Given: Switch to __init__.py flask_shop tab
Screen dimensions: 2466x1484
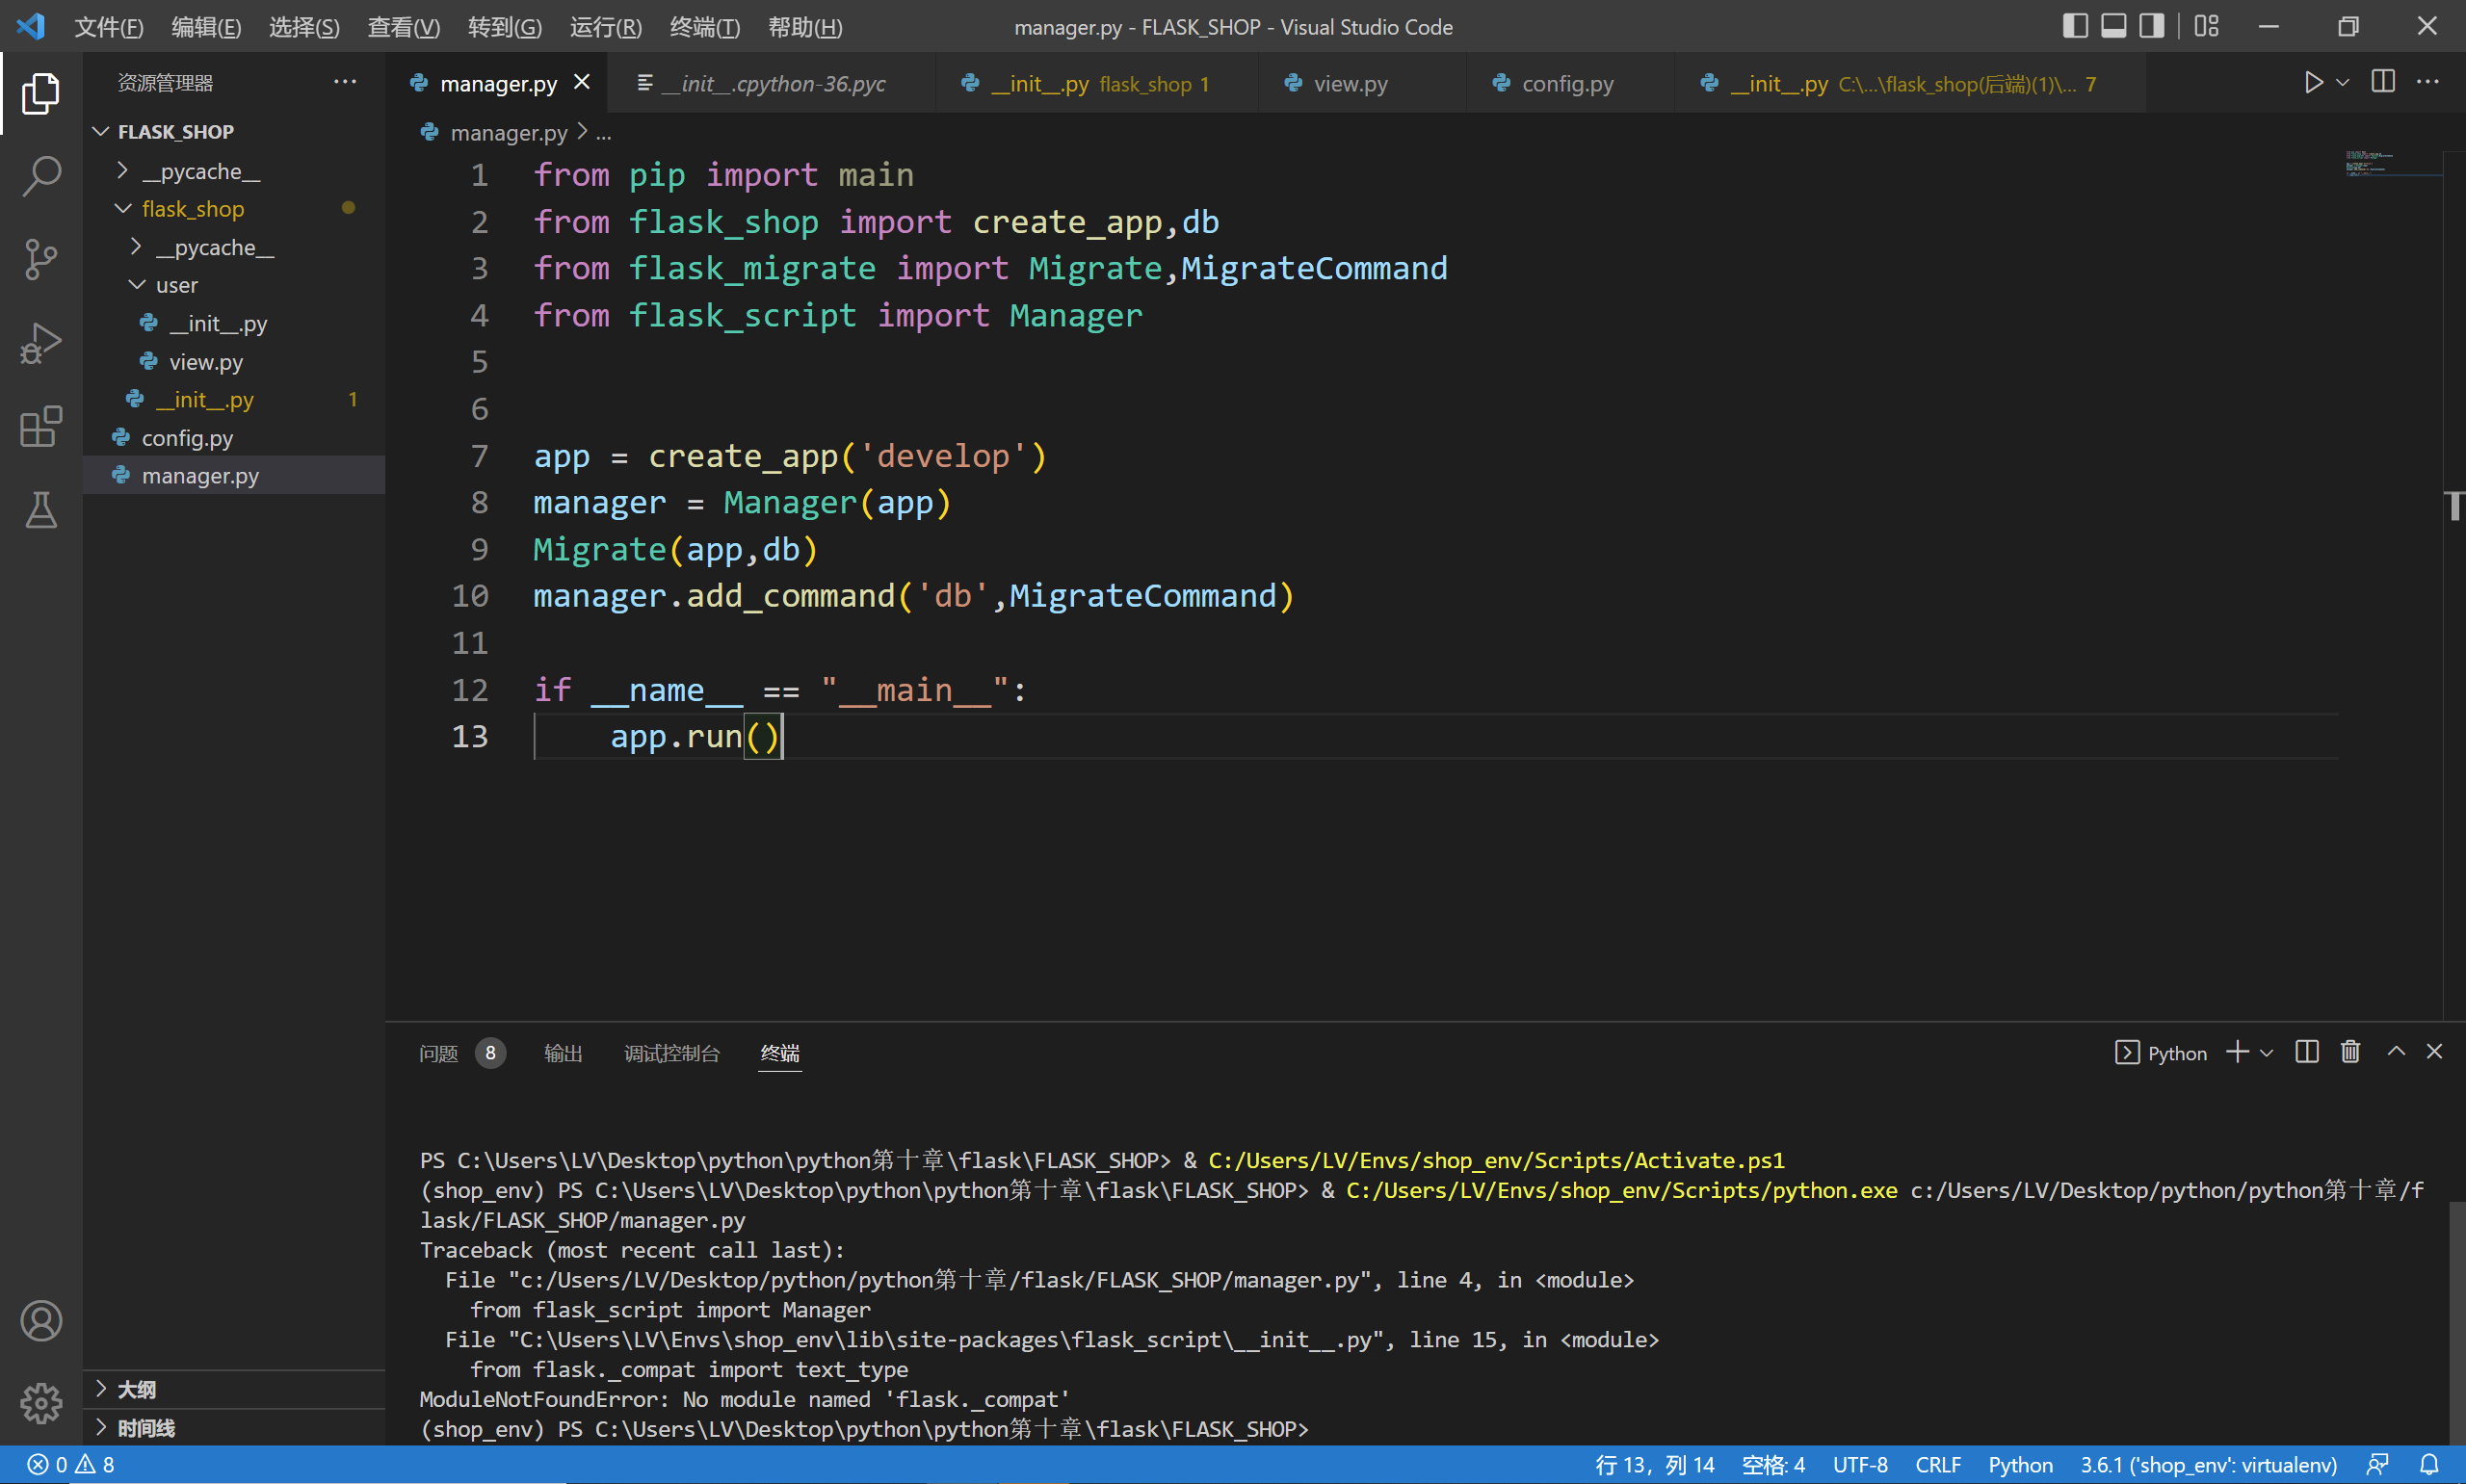Looking at the screenshot, I should tap(1096, 83).
